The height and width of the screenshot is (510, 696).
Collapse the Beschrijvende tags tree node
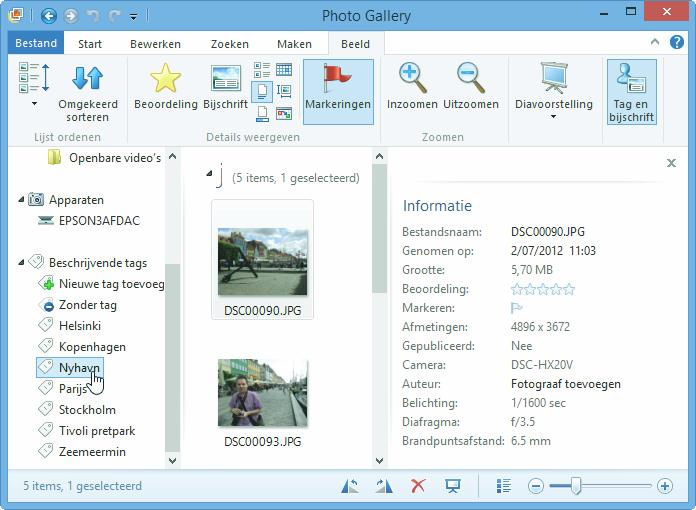pyautogui.click(x=22, y=263)
